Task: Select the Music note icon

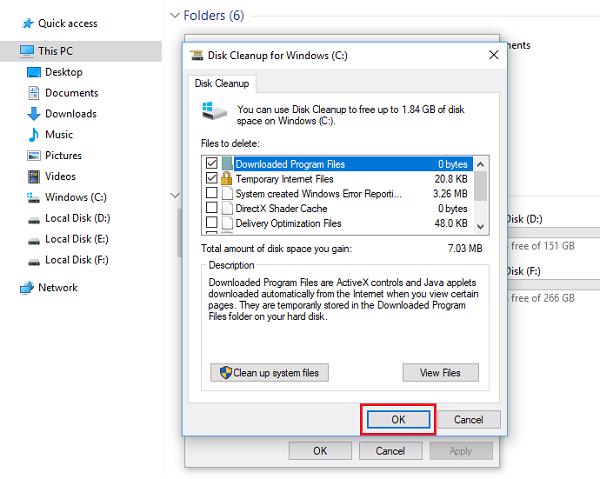Action: pyautogui.click(x=35, y=135)
